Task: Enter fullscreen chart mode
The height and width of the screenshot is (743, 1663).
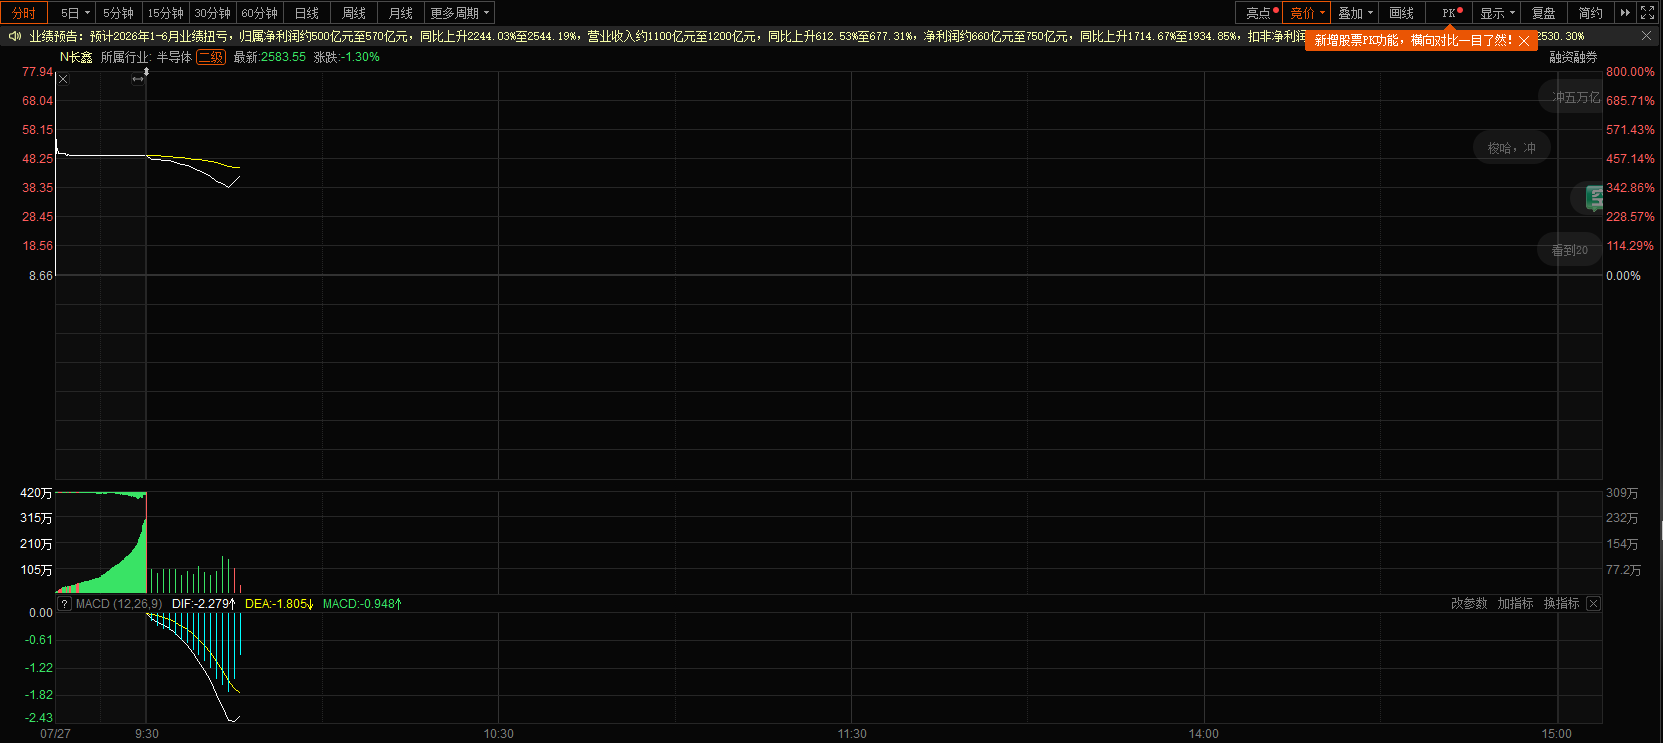Action: (1648, 13)
